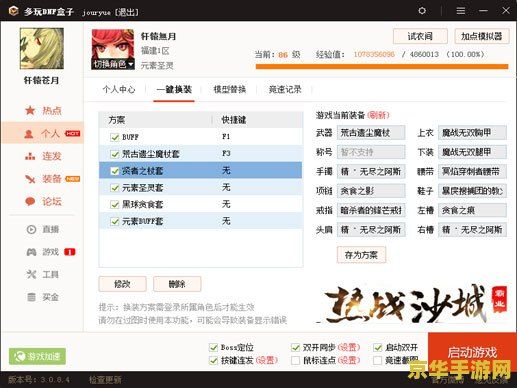Click the 退出 logout link in title bar
517x388 pixels.
click(x=126, y=12)
